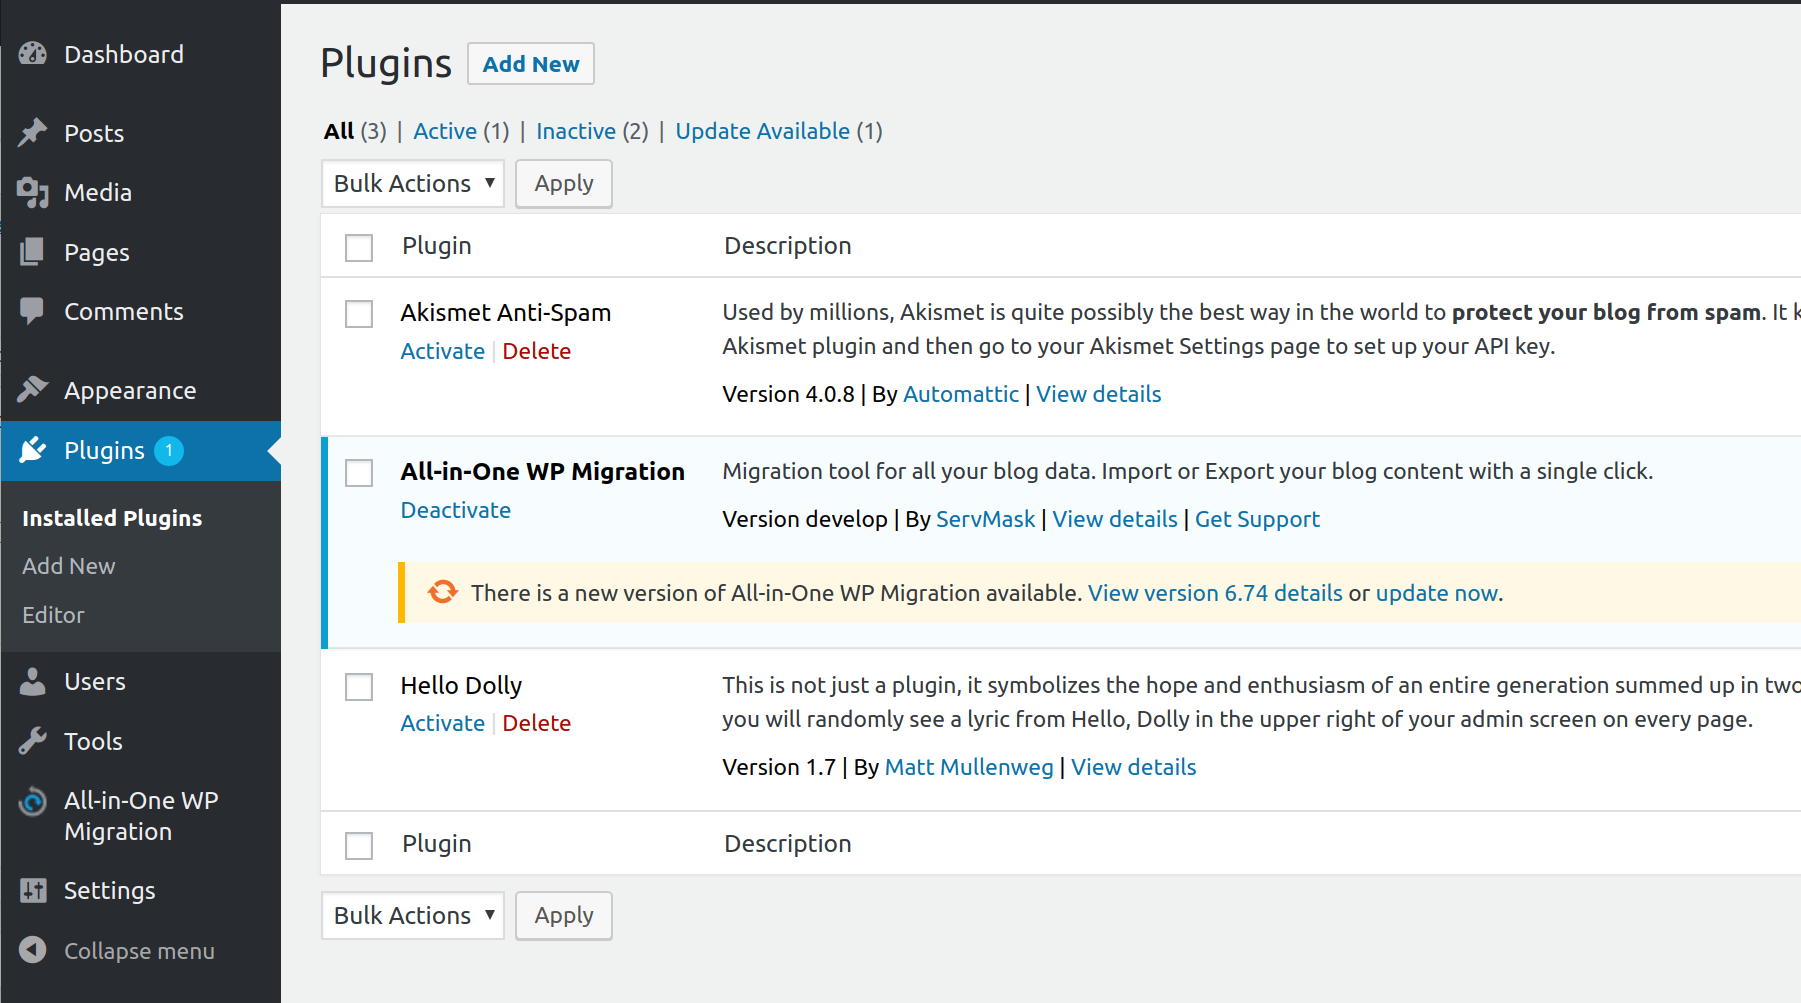Image resolution: width=1801 pixels, height=1003 pixels.
Task: Click the Collapse menu arrow icon
Action: coord(33,950)
